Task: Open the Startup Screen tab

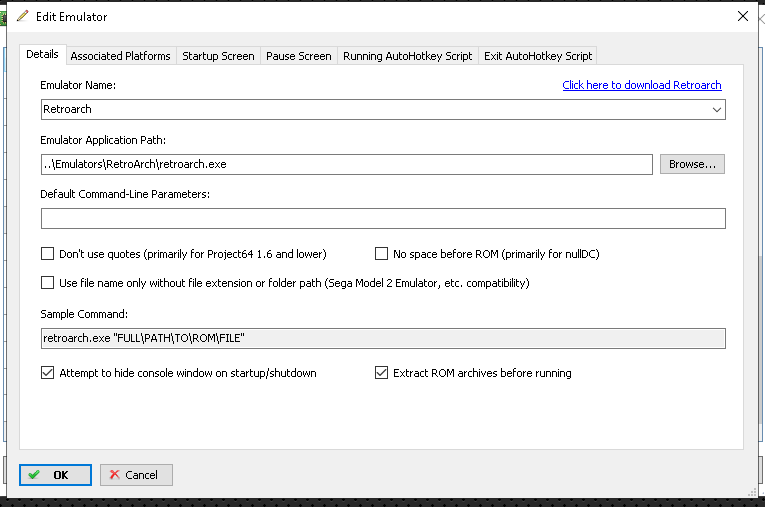Action: click(x=218, y=56)
